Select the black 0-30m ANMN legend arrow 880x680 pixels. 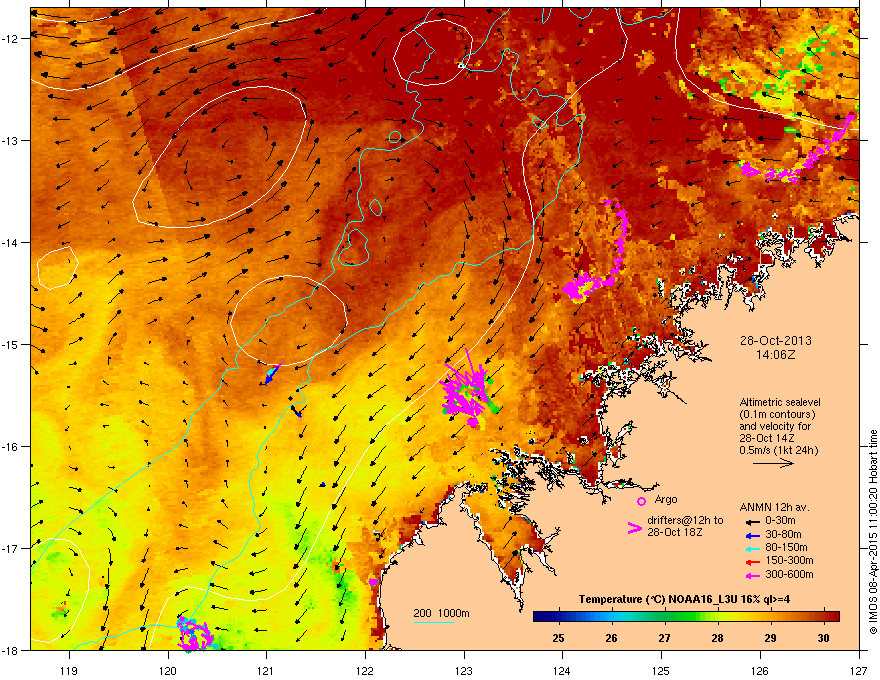point(752,521)
